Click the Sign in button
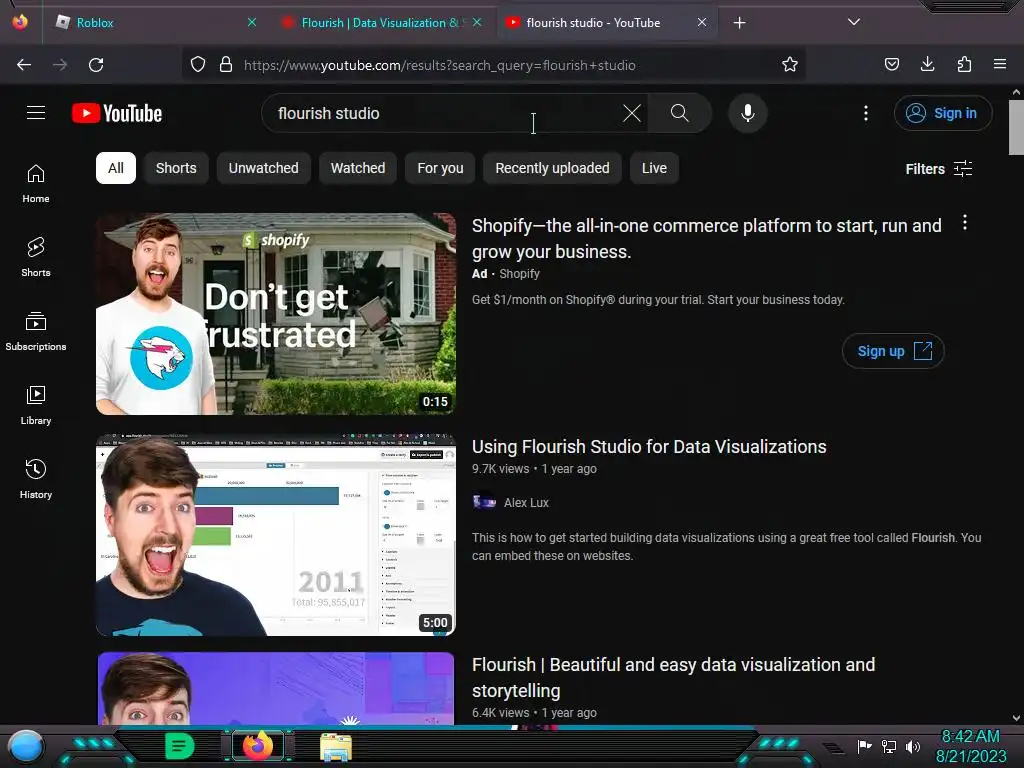 (942, 113)
